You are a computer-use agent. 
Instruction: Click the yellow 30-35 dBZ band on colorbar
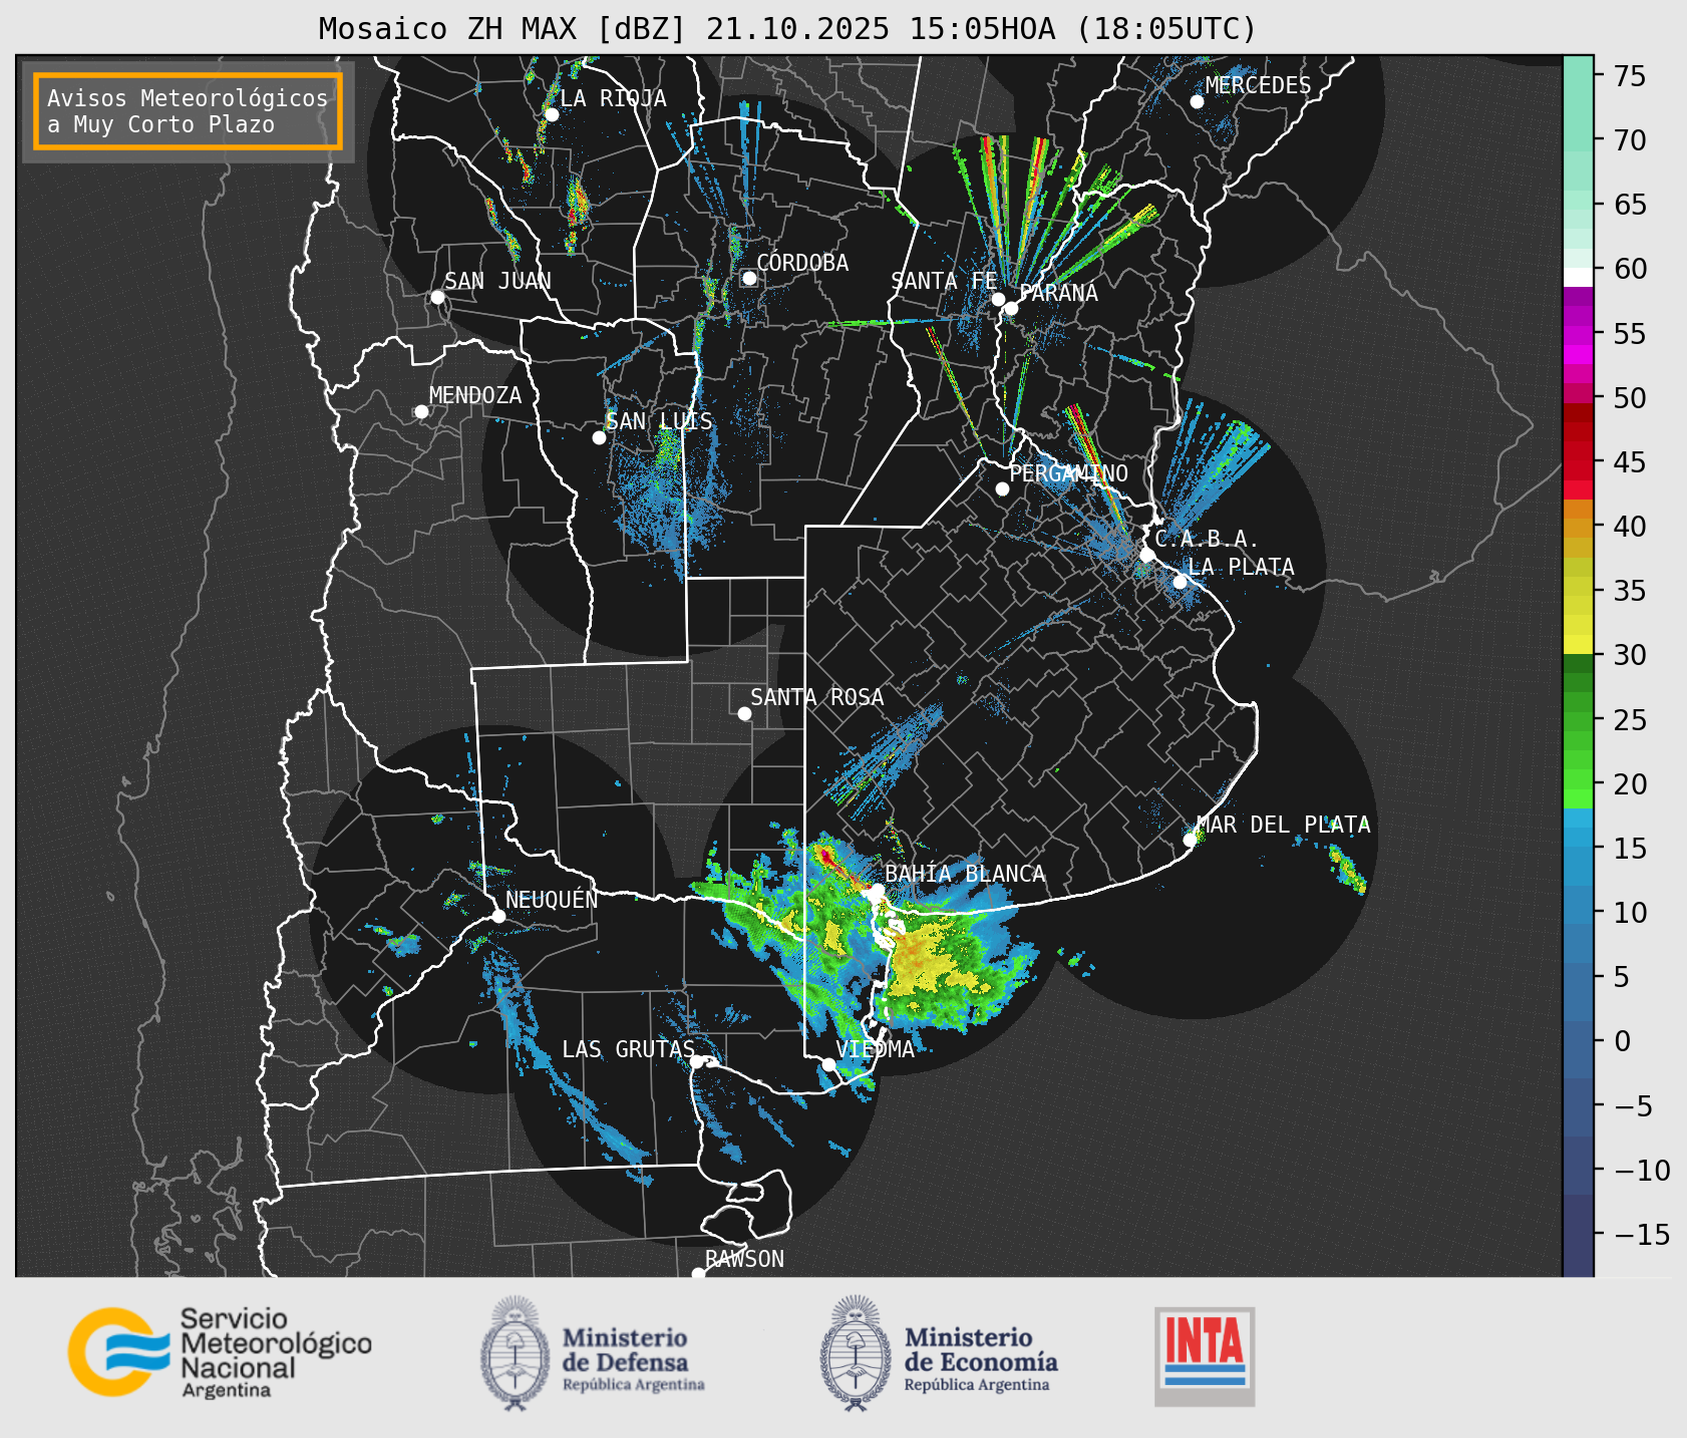pos(1578,623)
